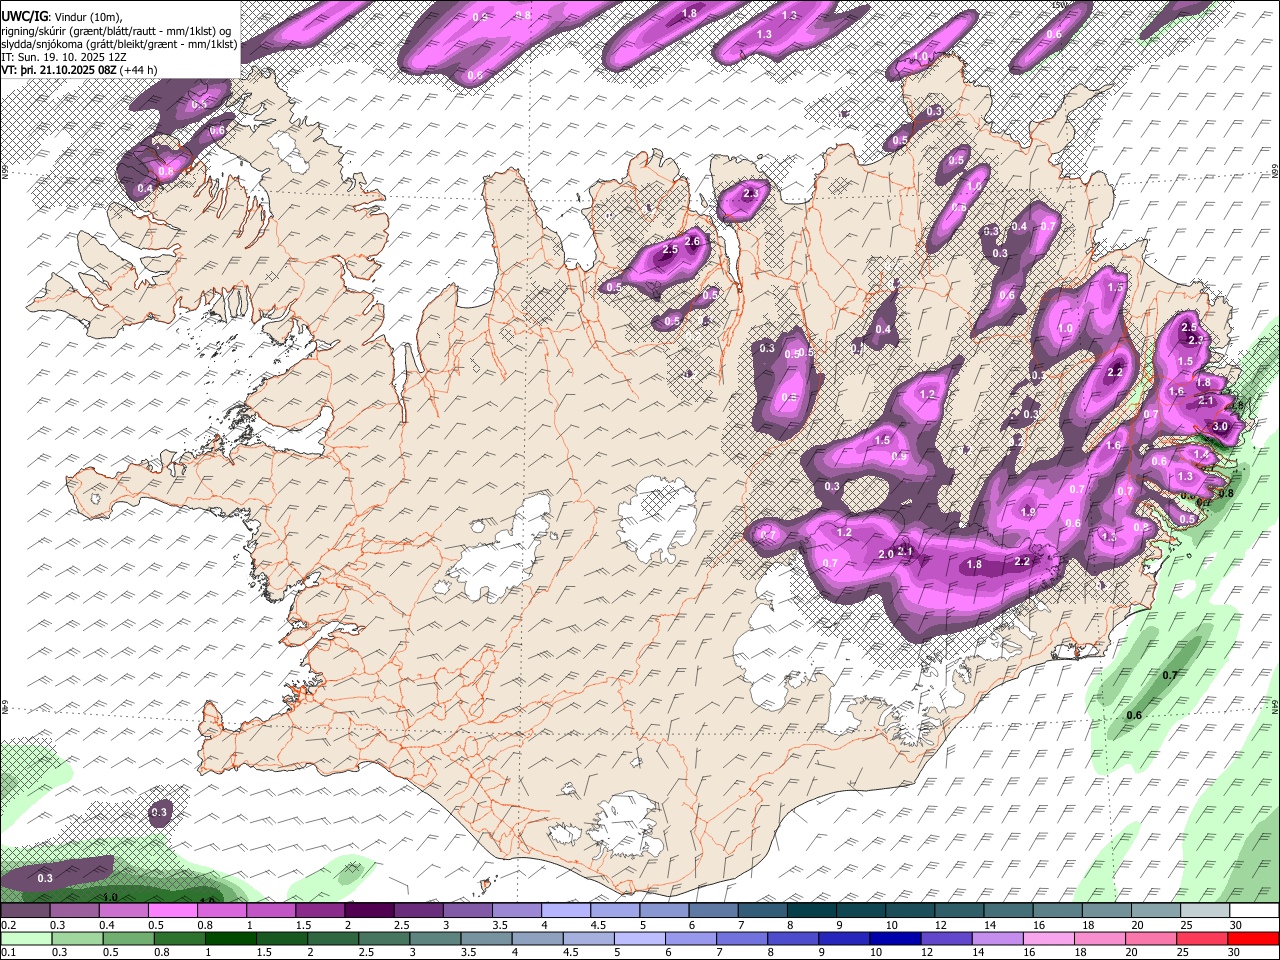Click the 2.6 snowfall value in the north
The width and height of the screenshot is (1280, 960).
pyautogui.click(x=691, y=241)
